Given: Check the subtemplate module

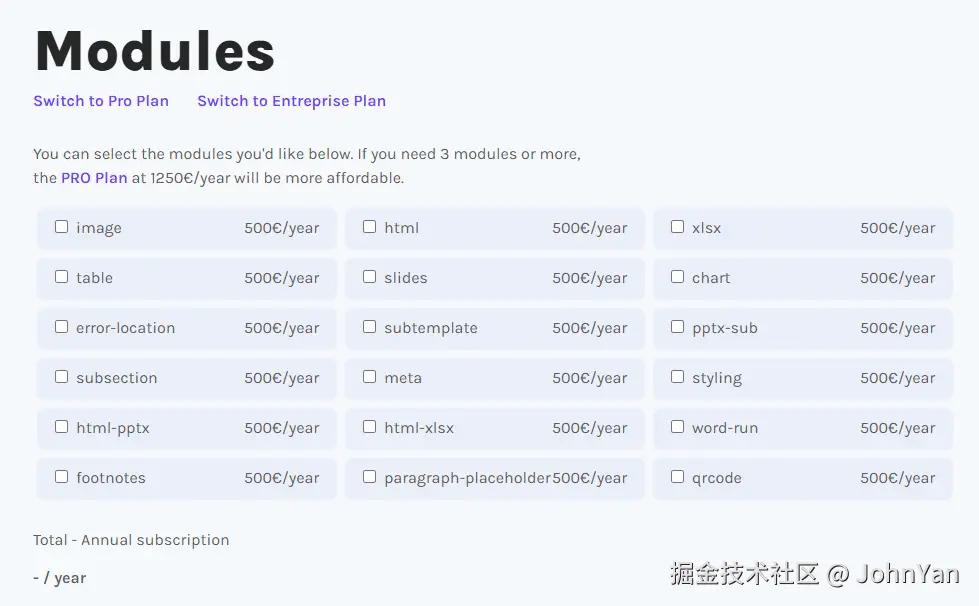Looking at the screenshot, I should (369, 327).
